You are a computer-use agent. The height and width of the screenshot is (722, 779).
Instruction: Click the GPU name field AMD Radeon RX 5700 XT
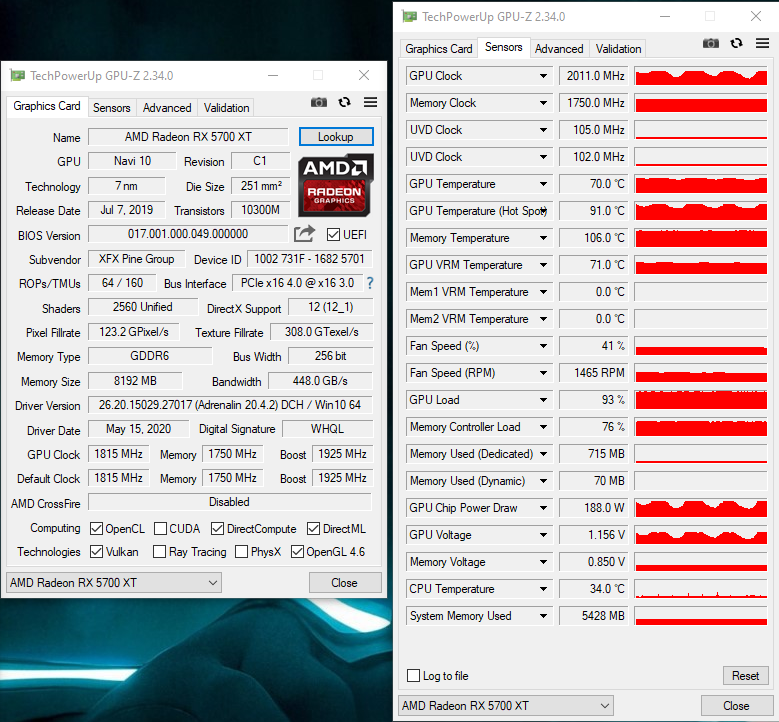pos(188,137)
